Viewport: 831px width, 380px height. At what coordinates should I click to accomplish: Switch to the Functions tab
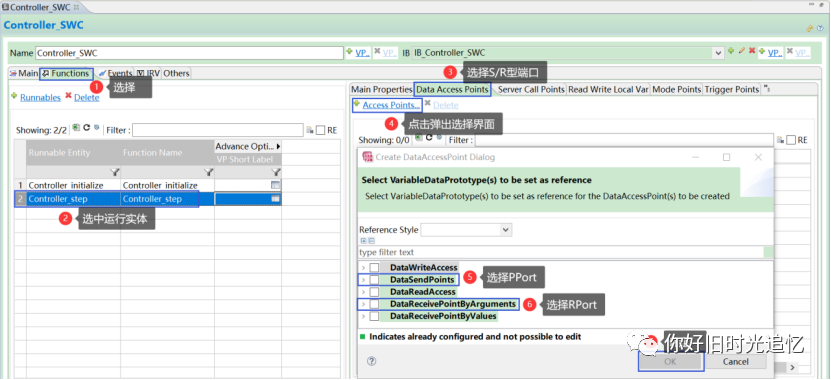(x=66, y=73)
